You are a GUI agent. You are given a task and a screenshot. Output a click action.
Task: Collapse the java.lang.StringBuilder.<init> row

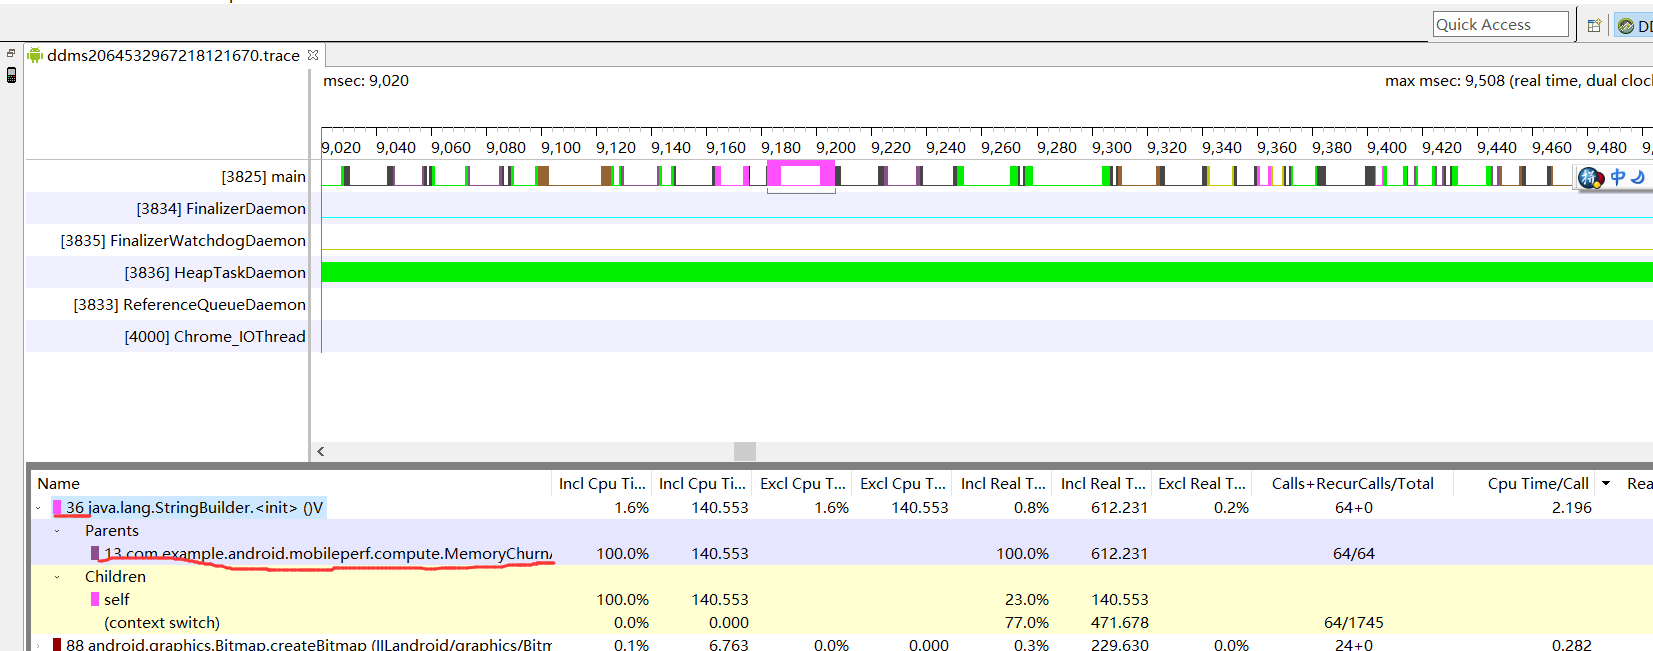tap(38, 508)
